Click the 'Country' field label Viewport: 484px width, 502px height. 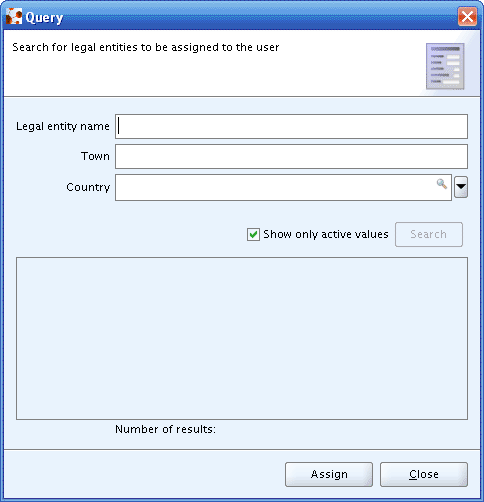88,187
